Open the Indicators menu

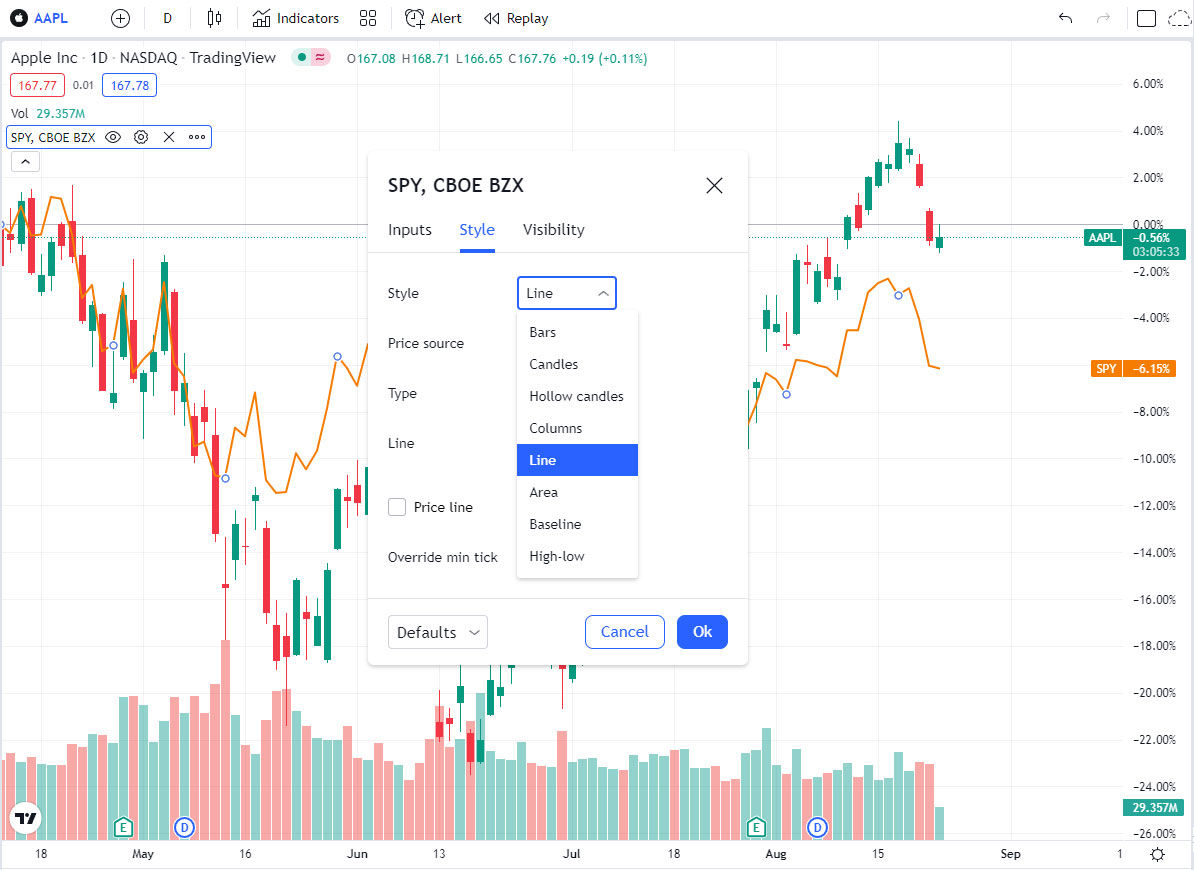coord(295,18)
